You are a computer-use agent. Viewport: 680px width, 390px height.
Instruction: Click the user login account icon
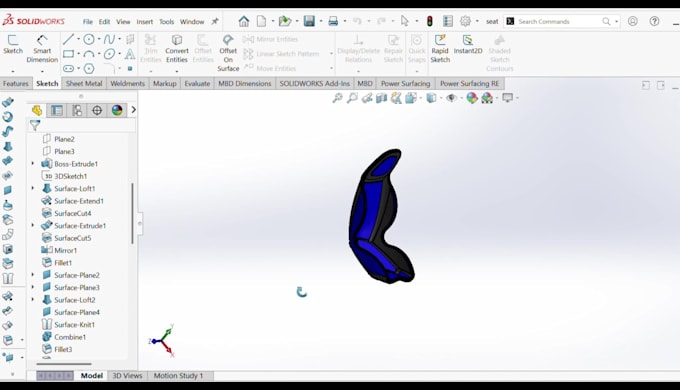click(633, 21)
